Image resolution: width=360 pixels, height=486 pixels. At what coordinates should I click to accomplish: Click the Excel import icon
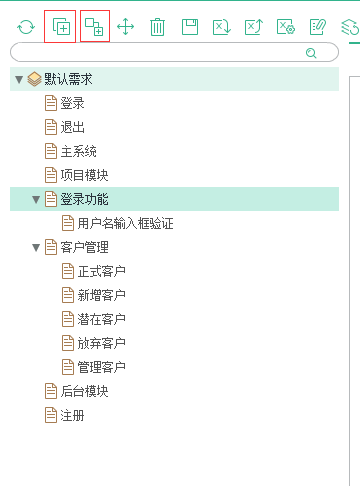(x=222, y=27)
